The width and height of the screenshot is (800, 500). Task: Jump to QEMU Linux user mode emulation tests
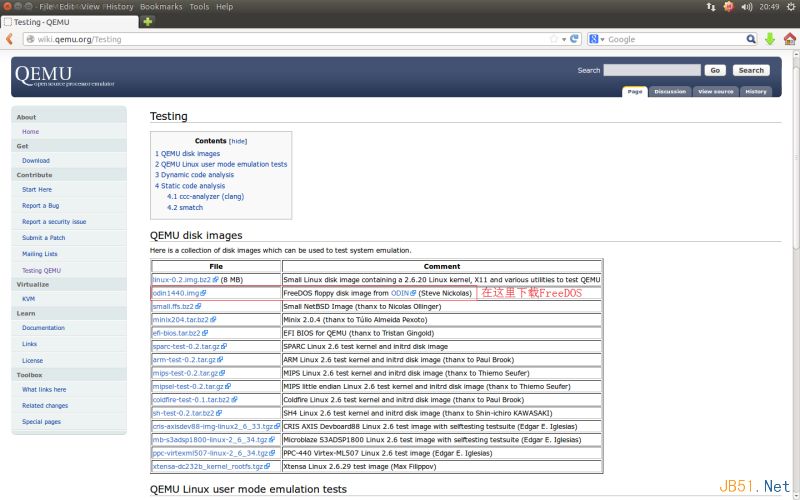tap(221, 164)
